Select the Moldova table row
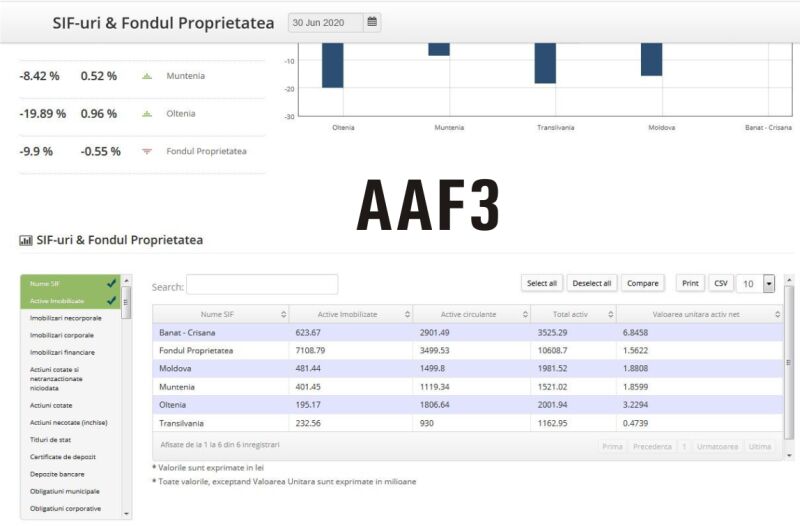 pyautogui.click(x=467, y=368)
